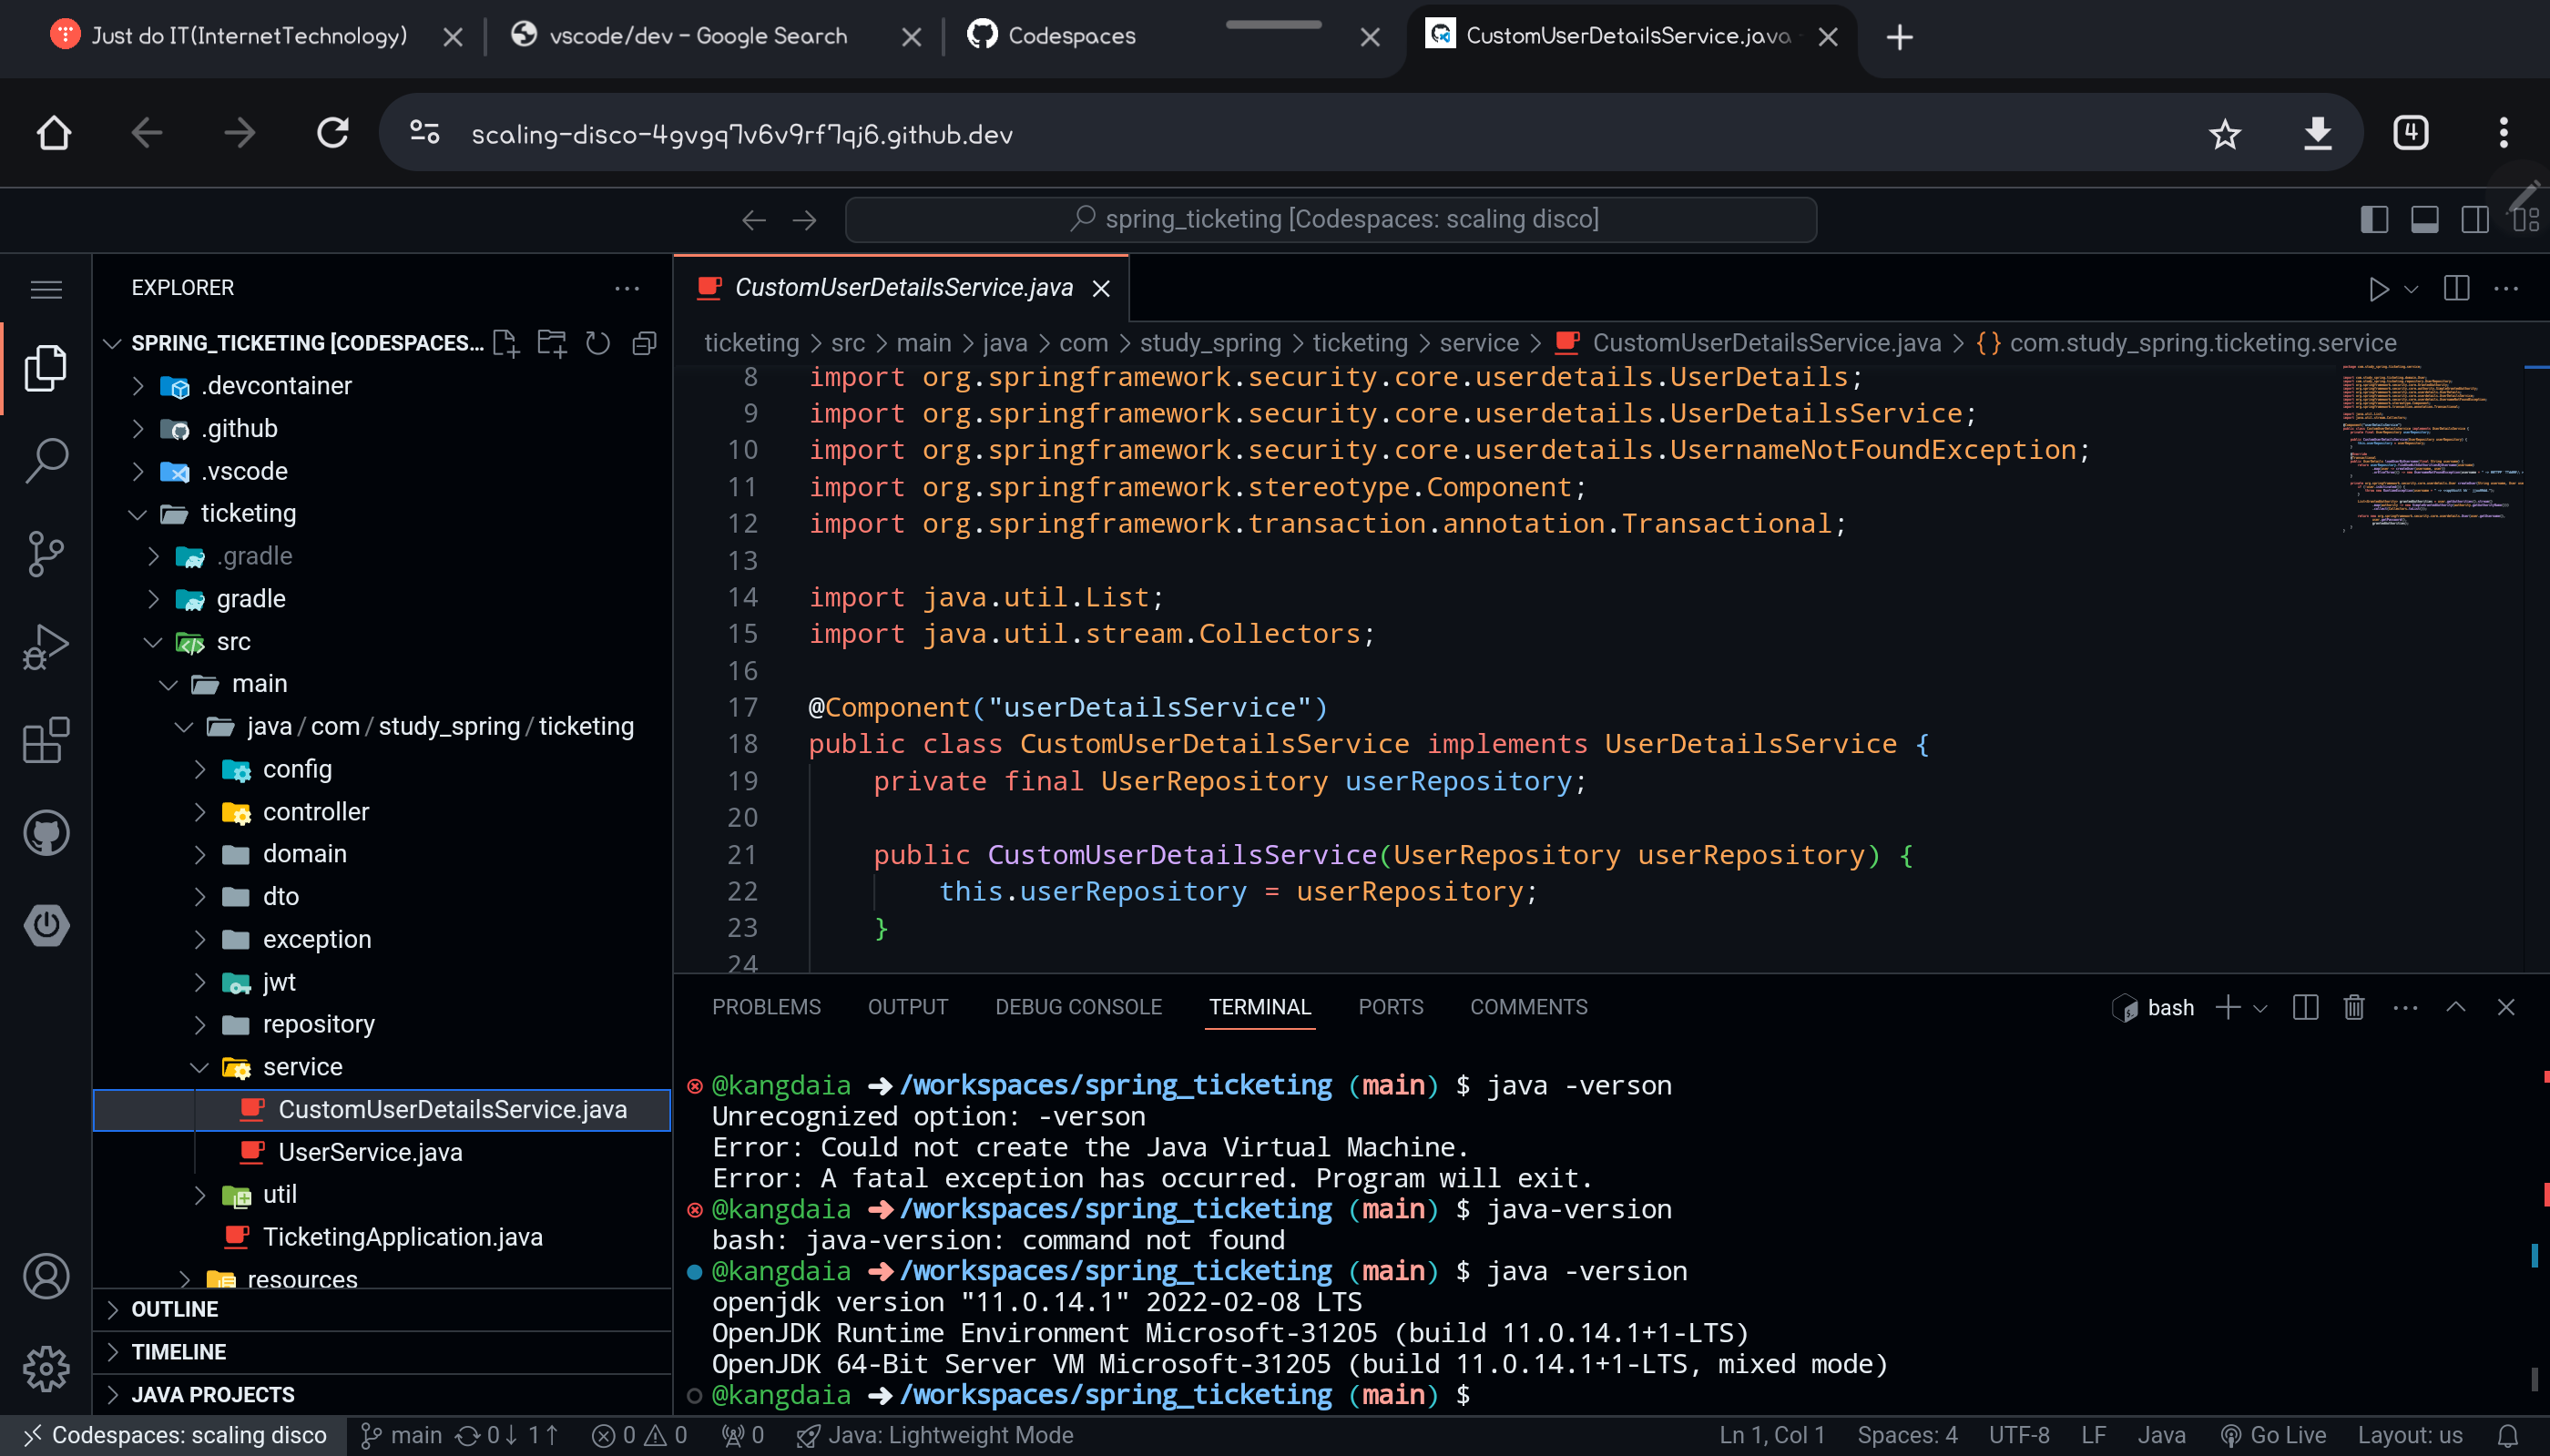The height and width of the screenshot is (1456, 2550).
Task: Open the Source Control view
Action: coord(46,553)
